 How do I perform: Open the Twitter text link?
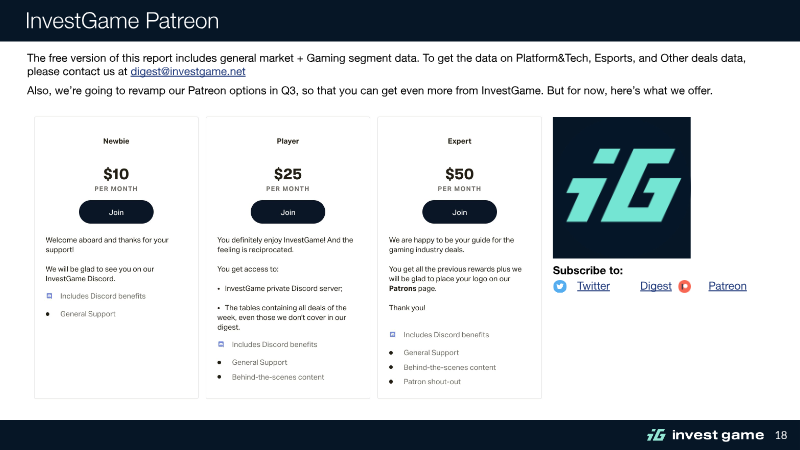tap(593, 287)
